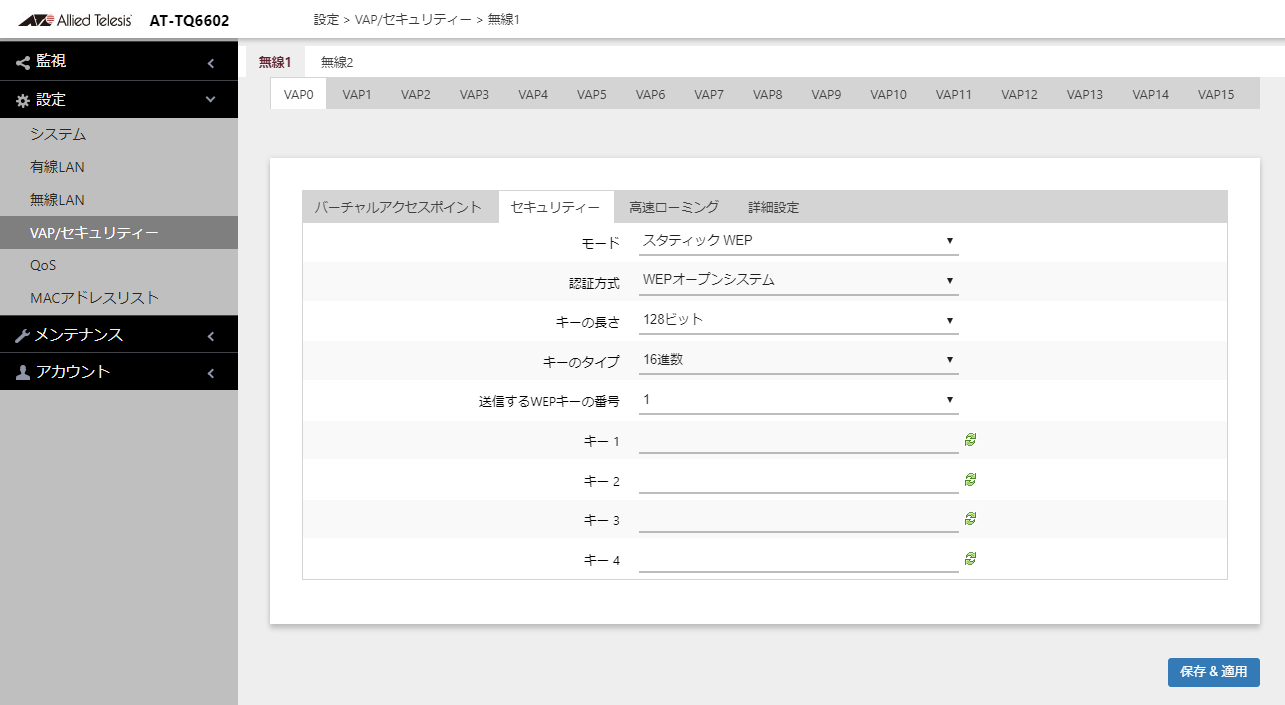Open the MACアドレスリスト page

119,298
